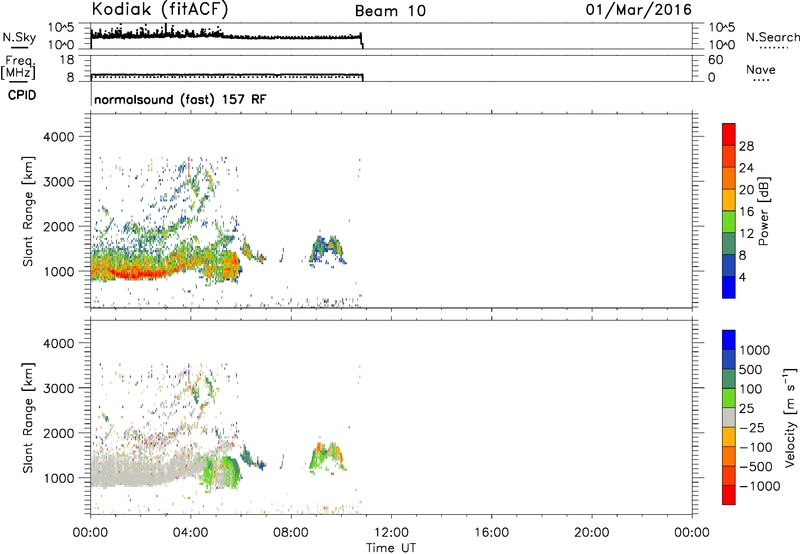Click the frequency trace in the MHz panel
Screen dimensions: 800x554
pos(227,75)
